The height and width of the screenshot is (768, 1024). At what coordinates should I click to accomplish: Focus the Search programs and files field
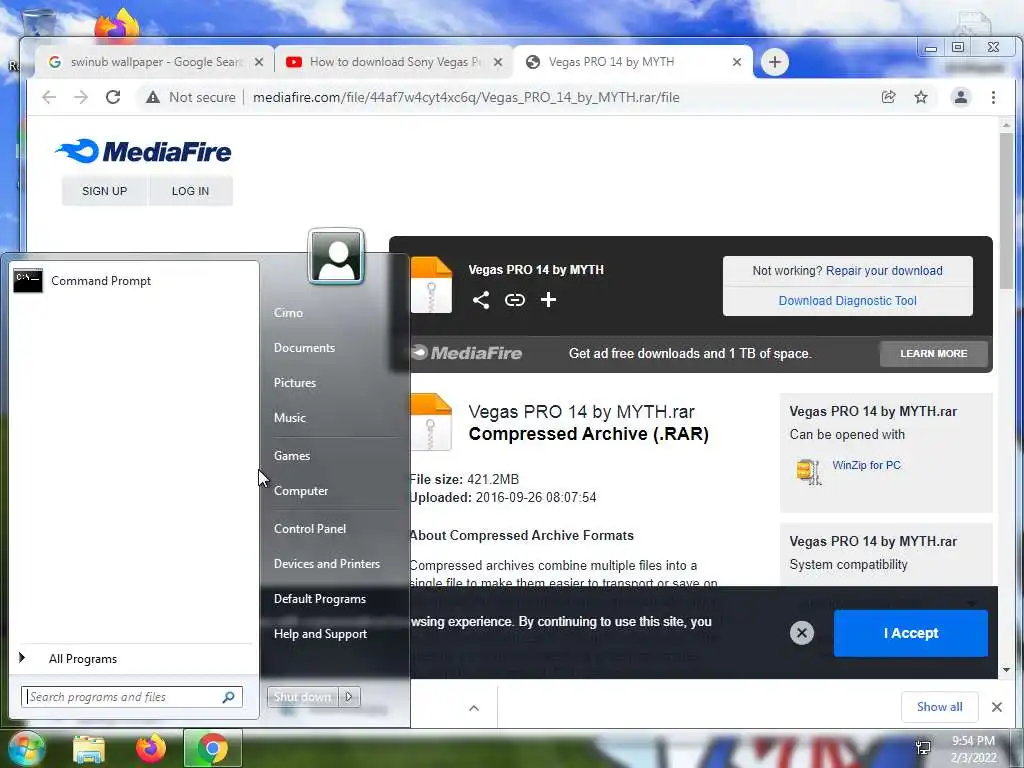point(131,697)
